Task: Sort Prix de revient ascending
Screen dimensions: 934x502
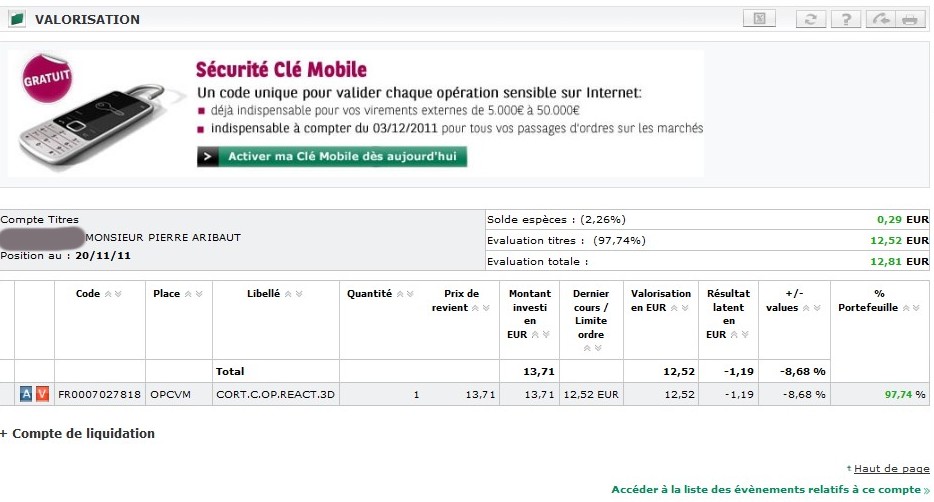Action: pos(475,308)
